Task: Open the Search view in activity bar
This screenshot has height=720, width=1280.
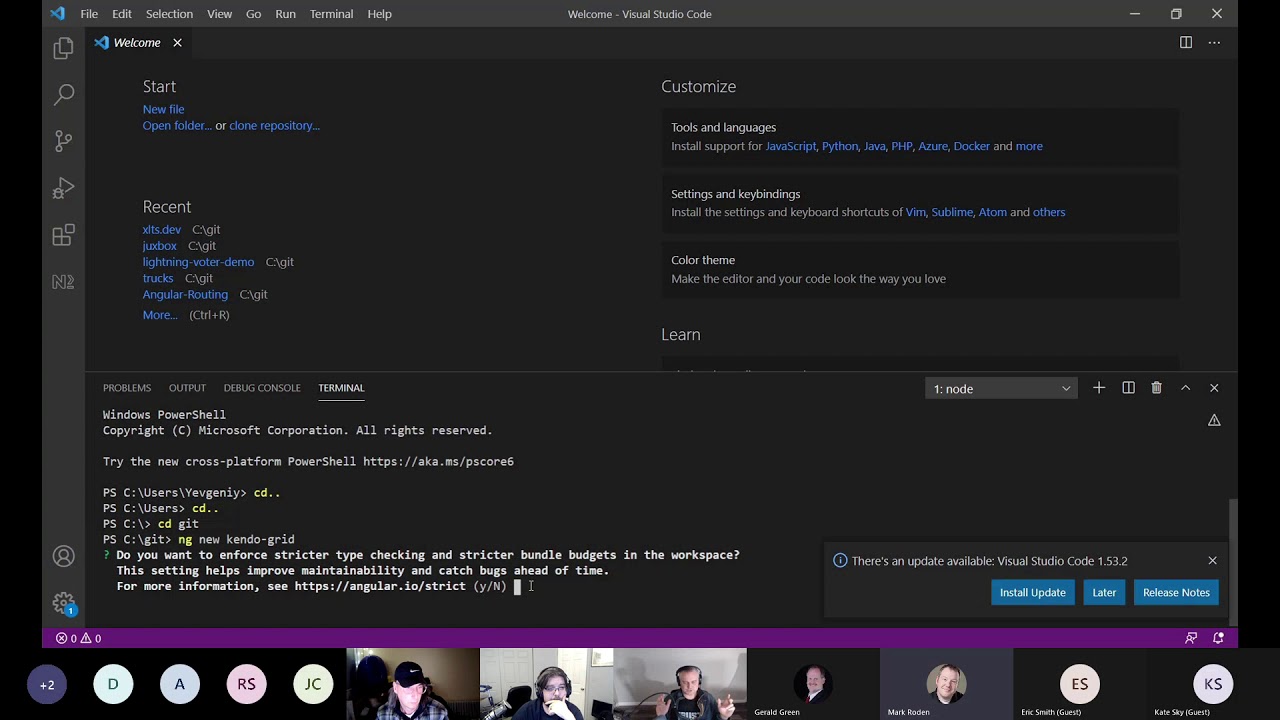Action: coord(63,94)
